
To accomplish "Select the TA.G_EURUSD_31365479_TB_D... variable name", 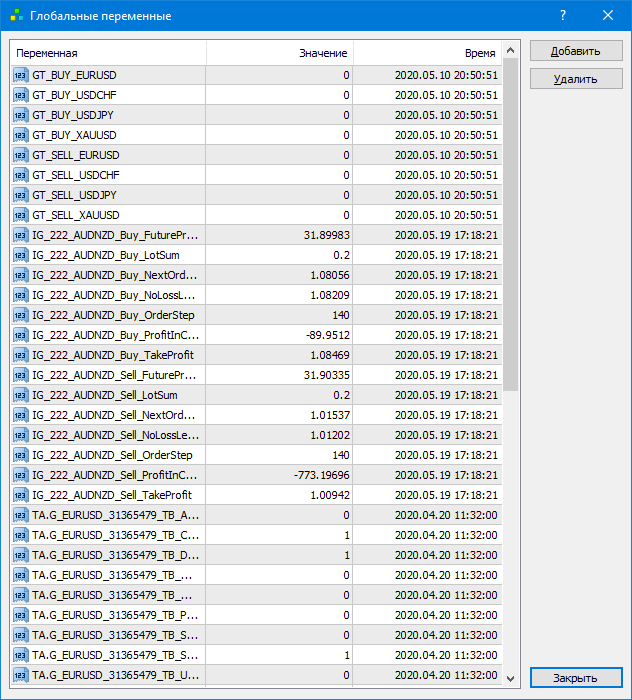I will [x=116, y=555].
